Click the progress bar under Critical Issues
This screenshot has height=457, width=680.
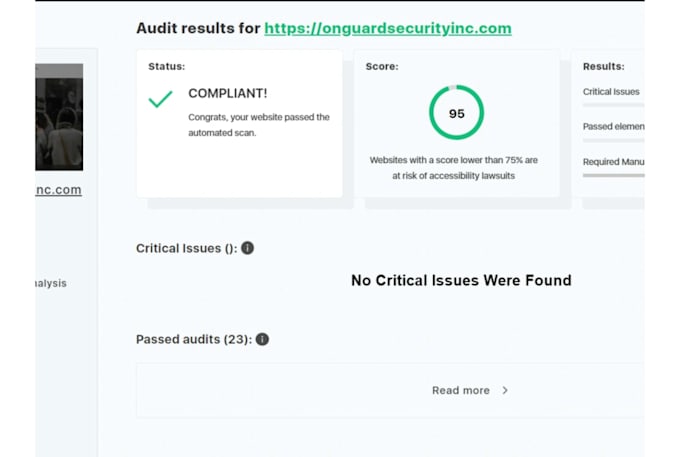613,105
